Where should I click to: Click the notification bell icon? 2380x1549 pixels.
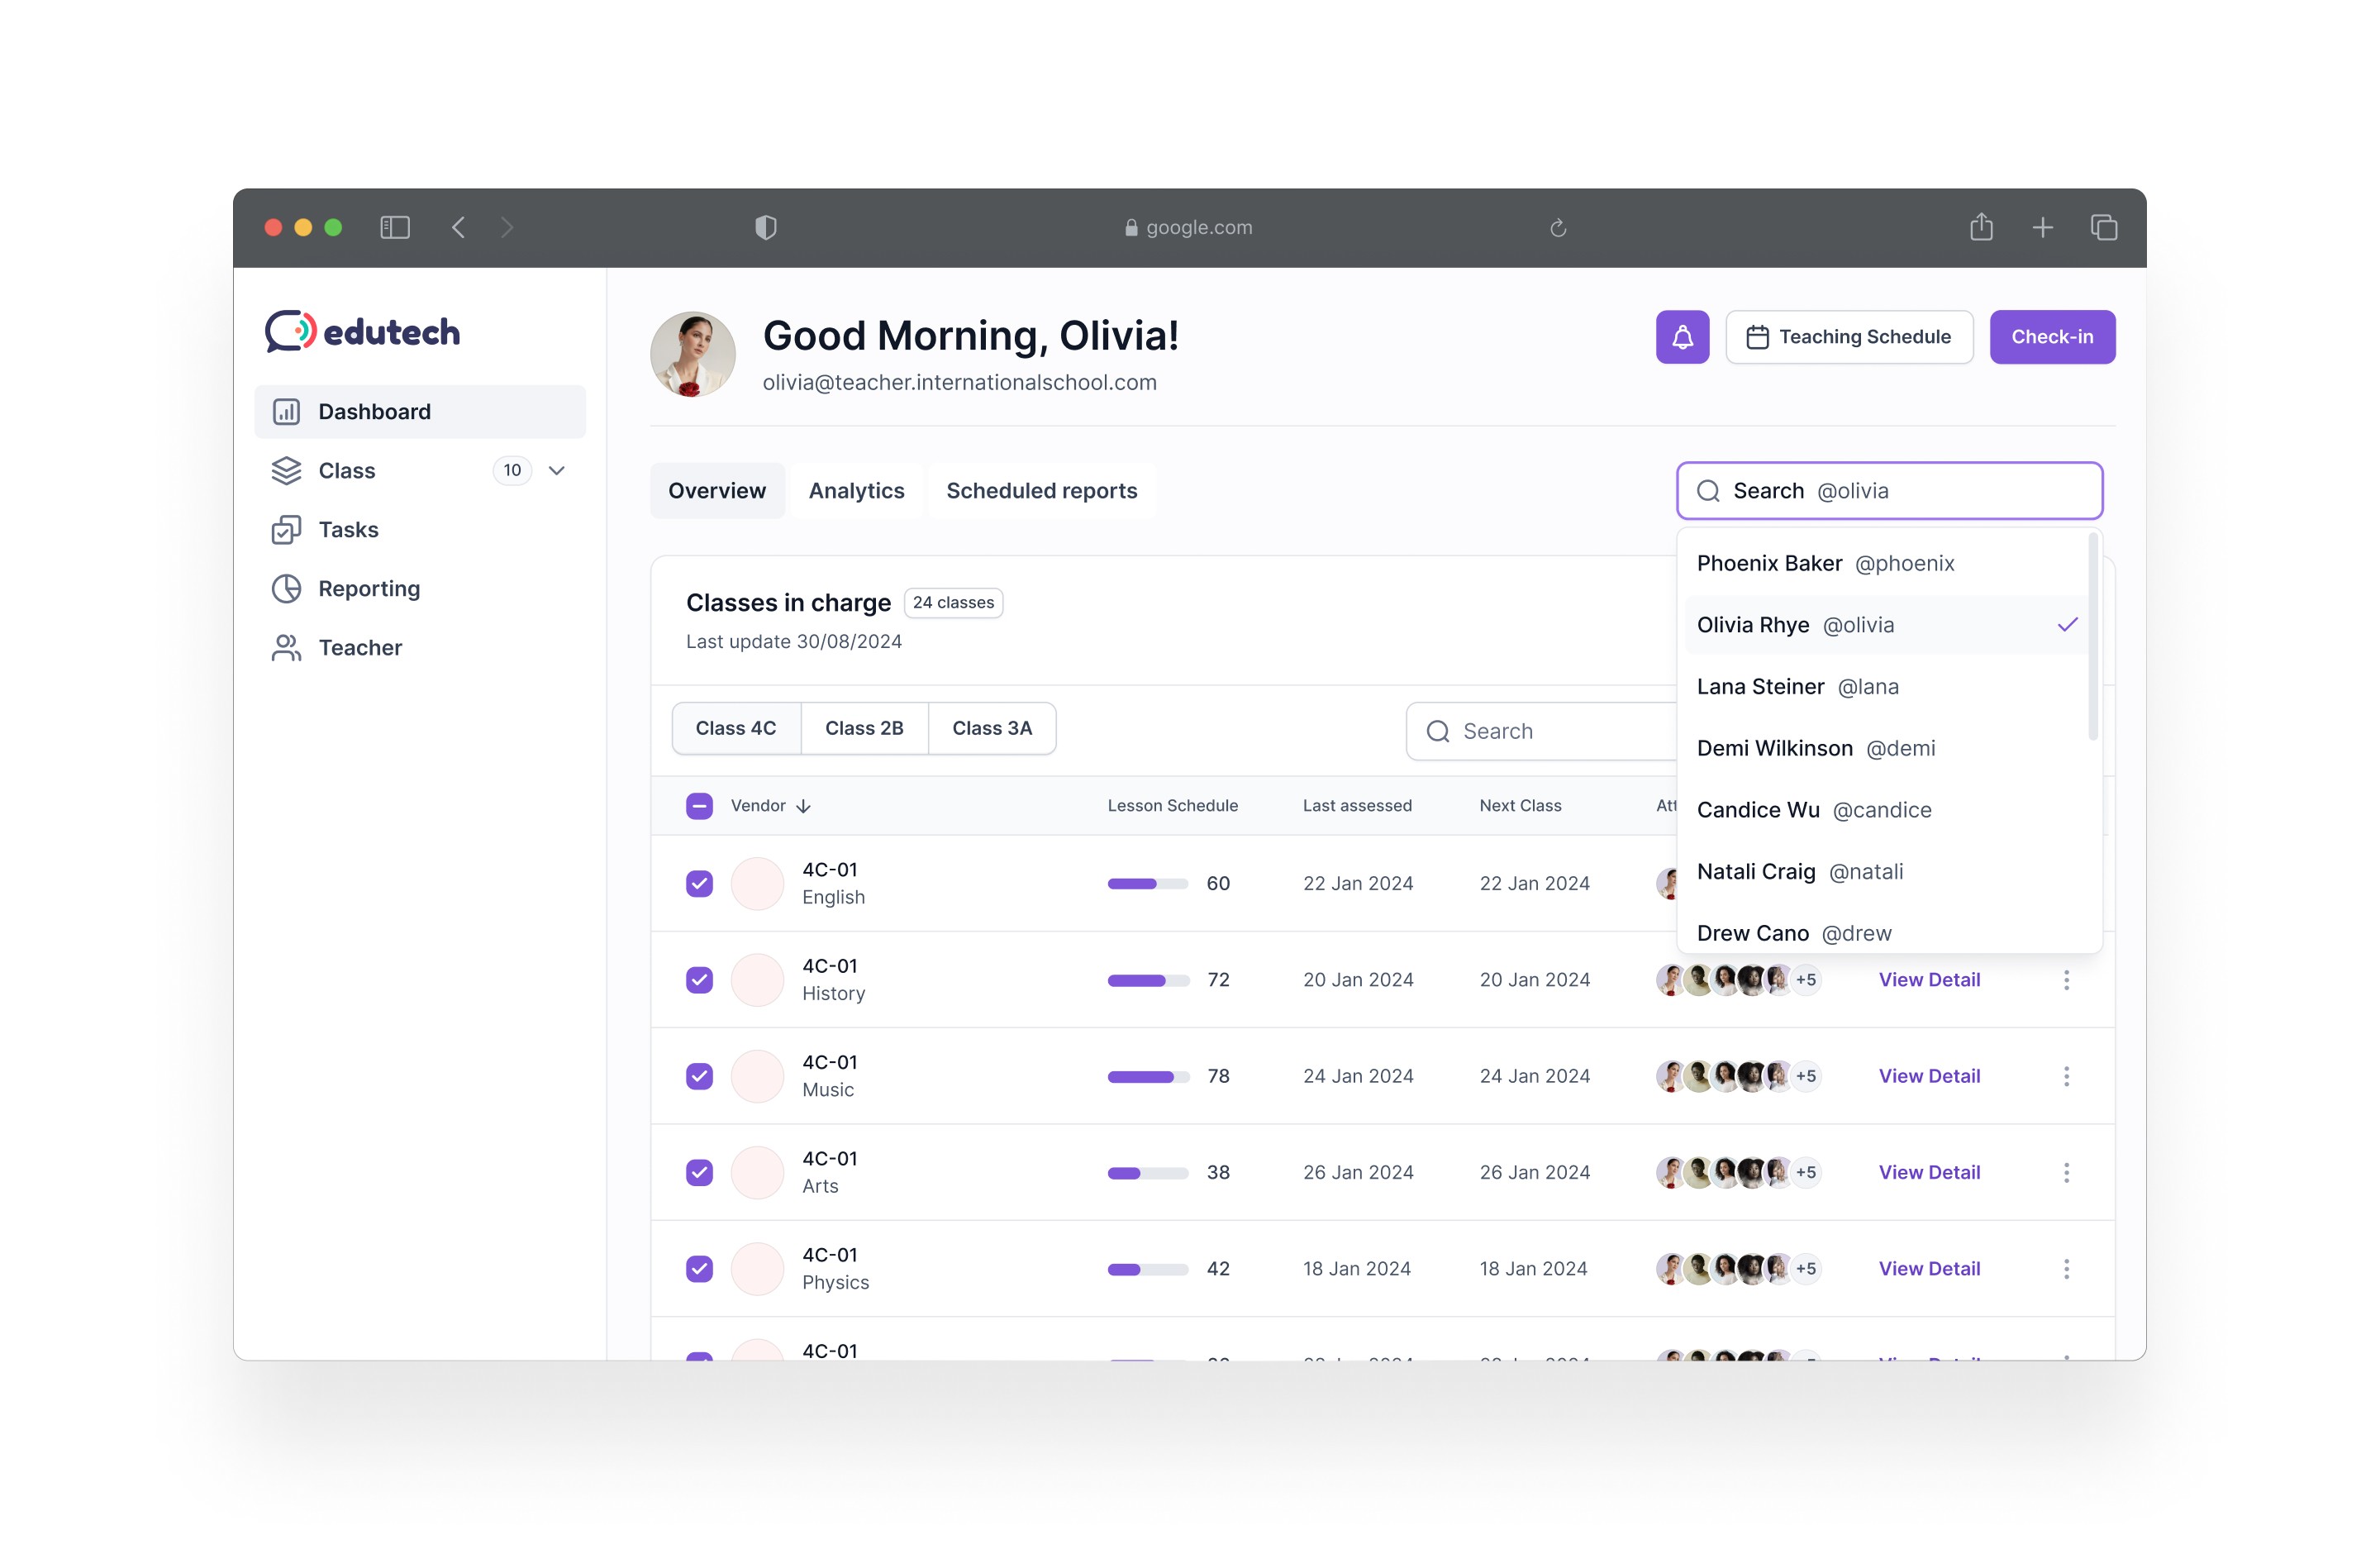pos(1682,337)
